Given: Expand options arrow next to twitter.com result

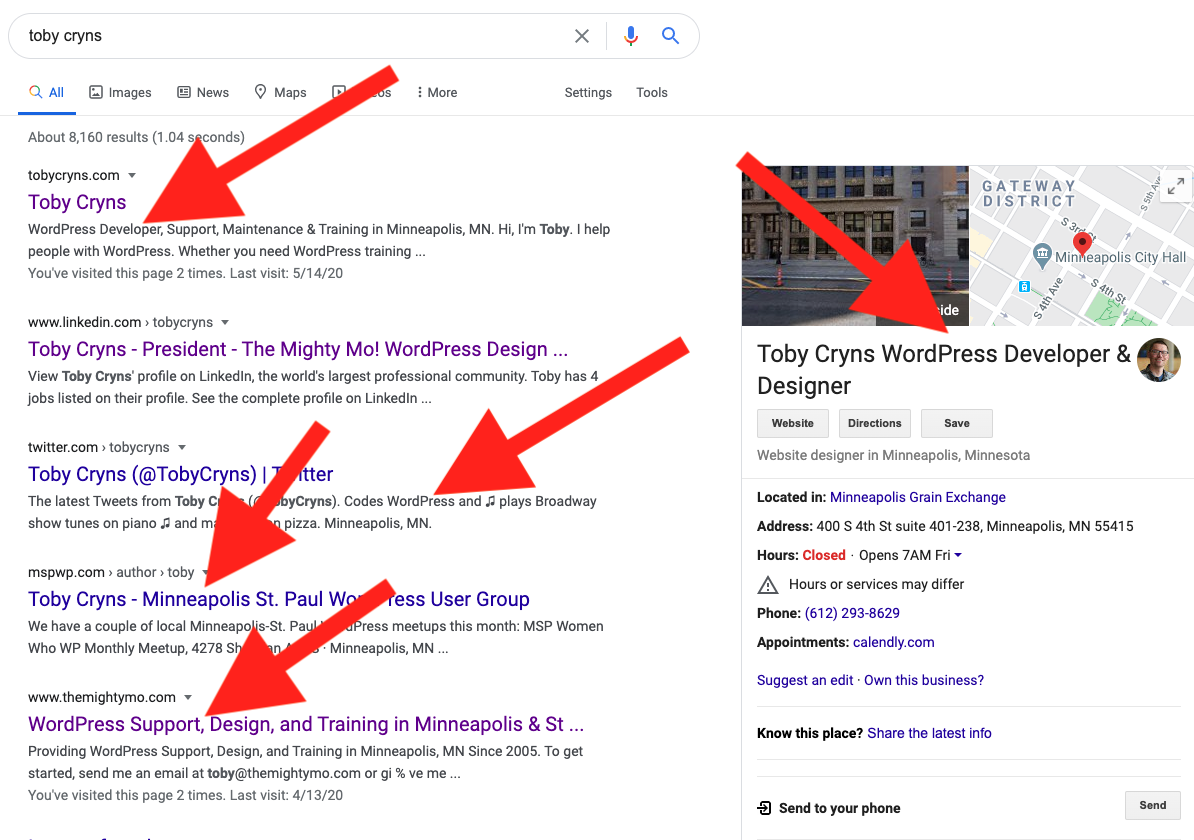Looking at the screenshot, I should tap(181, 448).
